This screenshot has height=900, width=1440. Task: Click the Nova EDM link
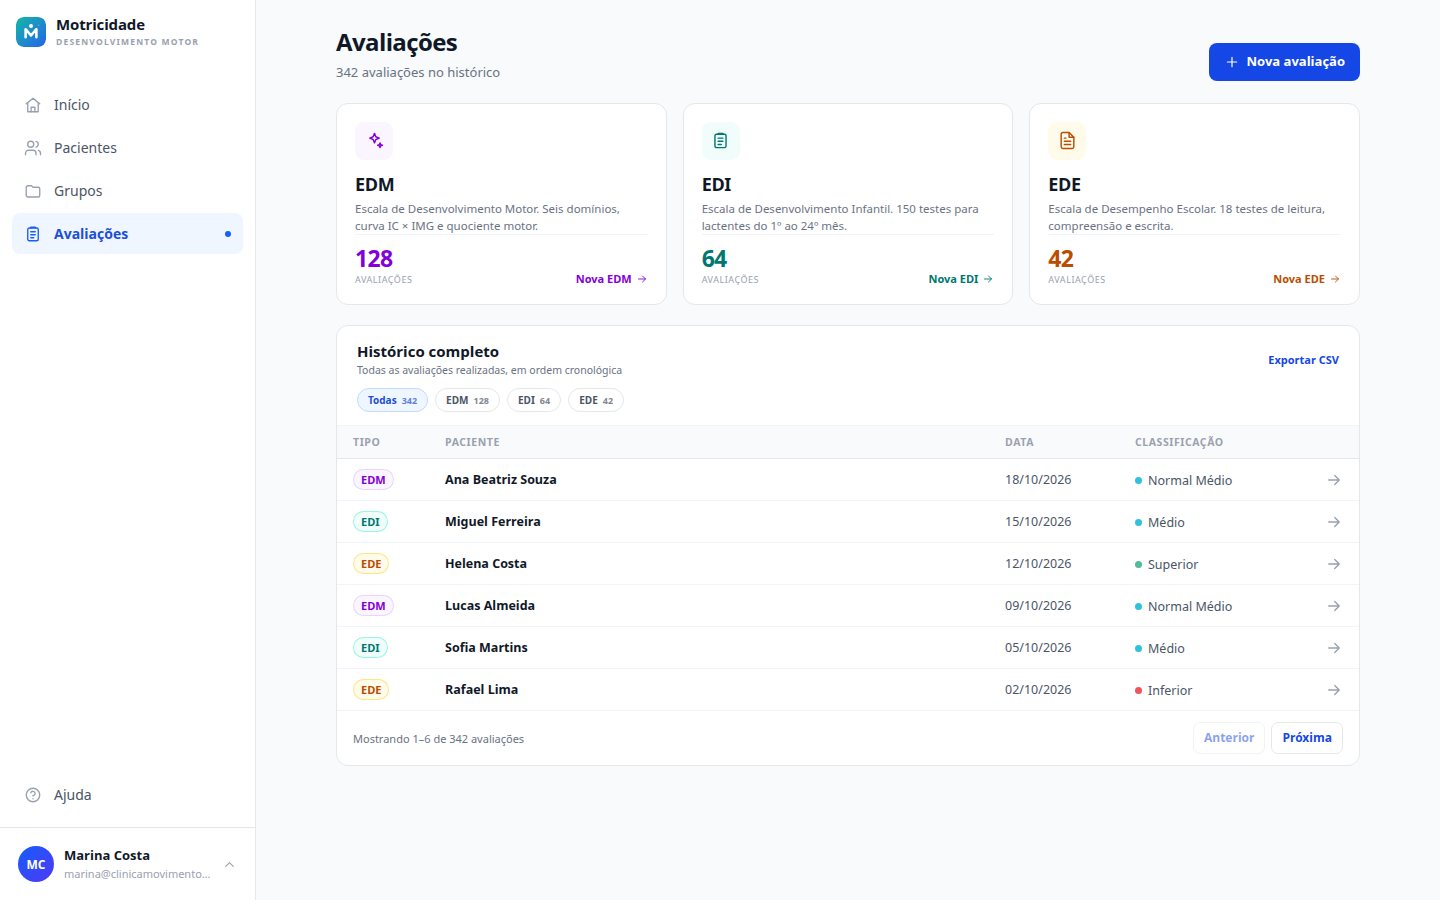pos(611,279)
